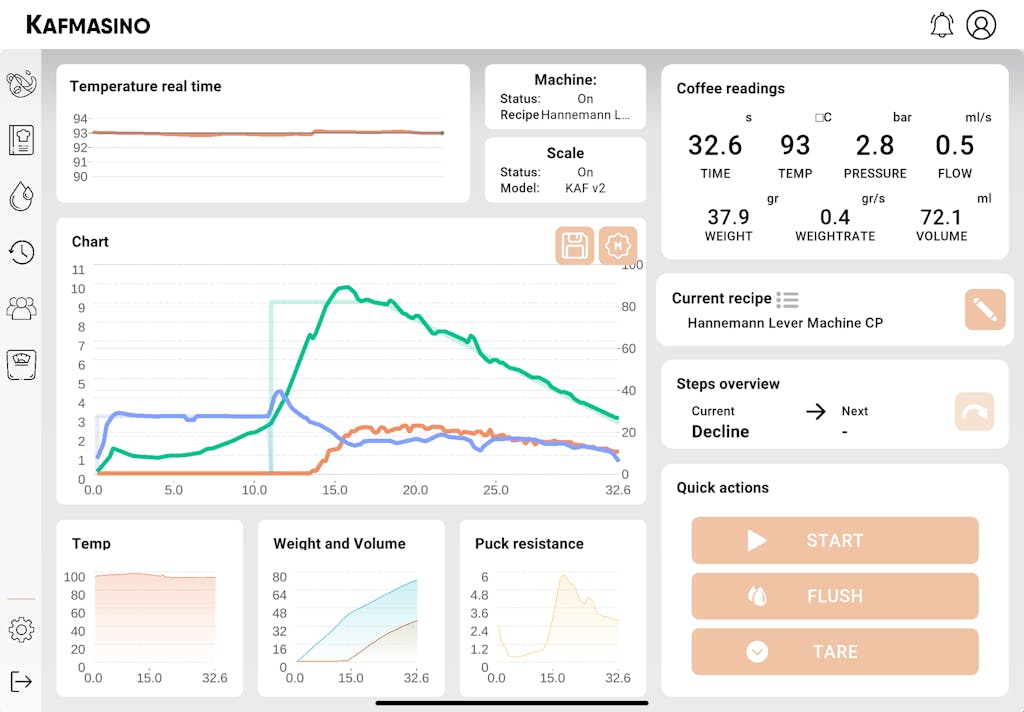
Task: Open the scale icon in sidebar
Action: 21,364
